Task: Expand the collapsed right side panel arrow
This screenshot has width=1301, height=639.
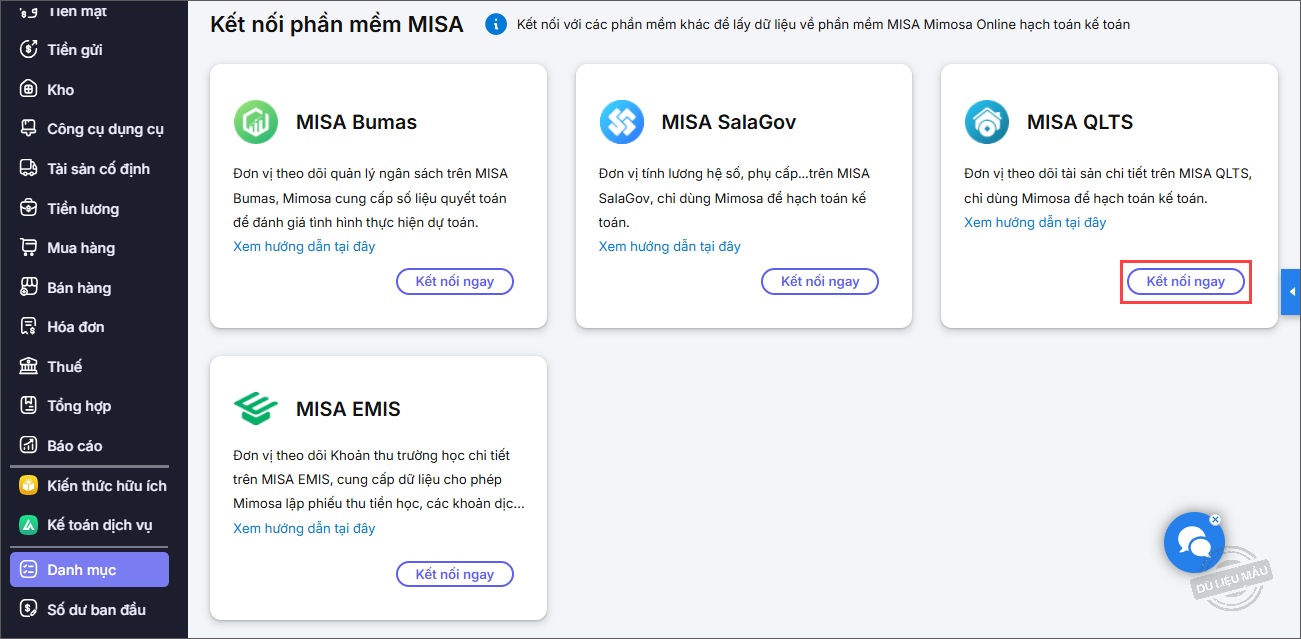Action: click(1291, 291)
